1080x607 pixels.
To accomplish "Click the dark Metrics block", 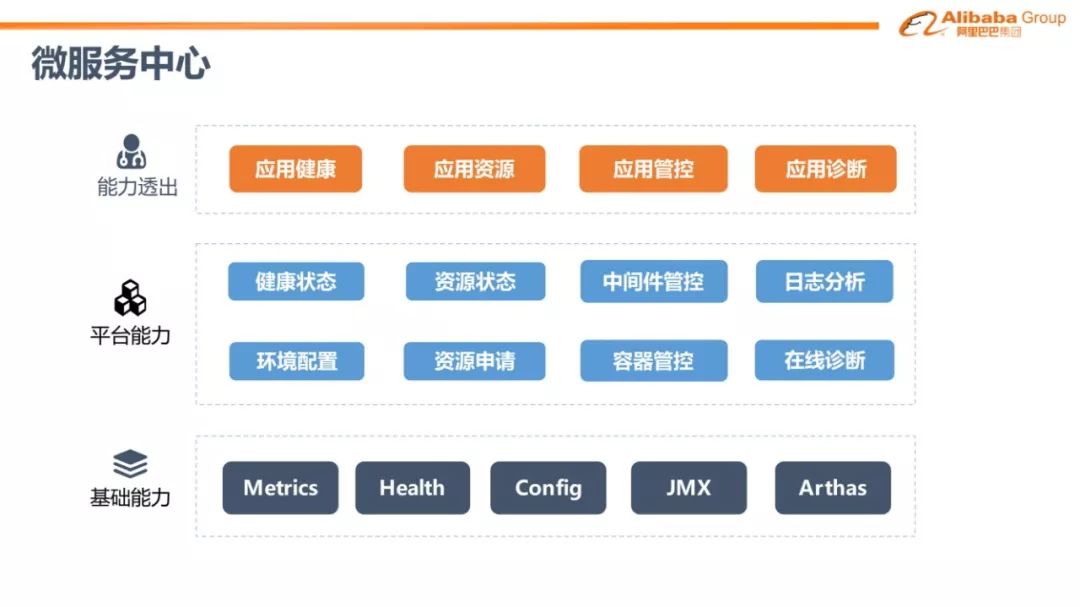I will point(280,488).
